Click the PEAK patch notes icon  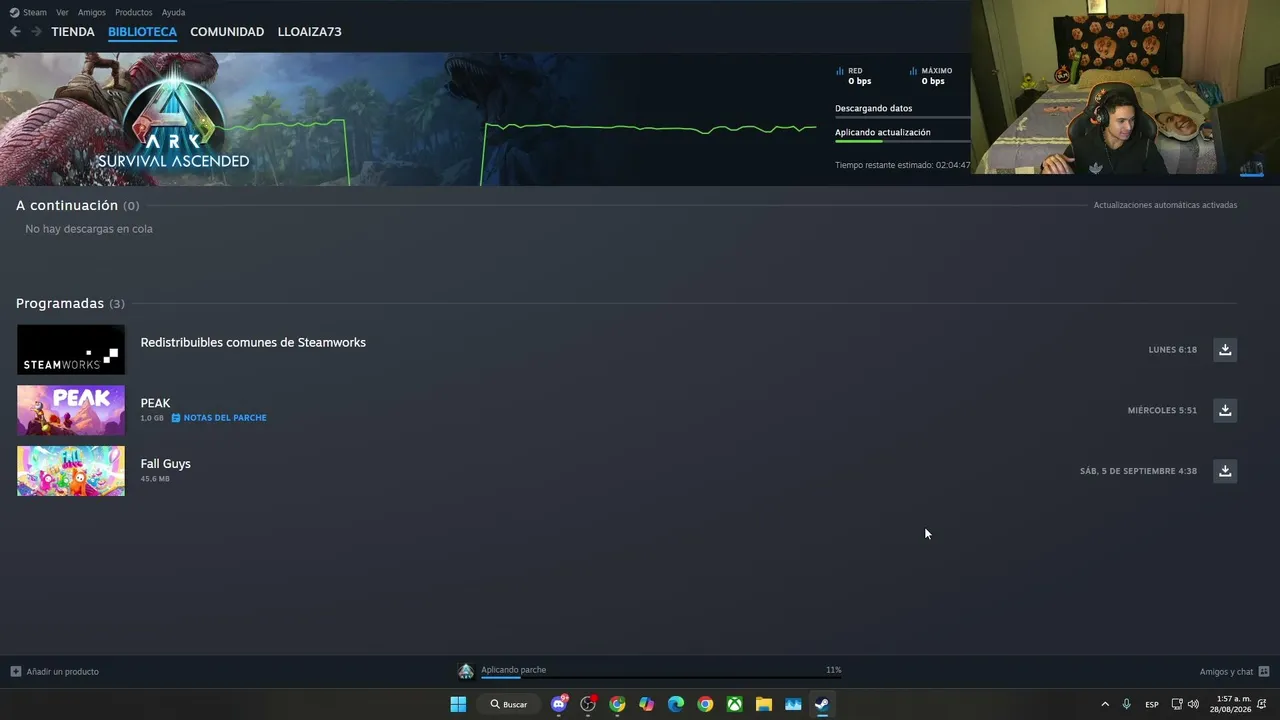coord(176,418)
